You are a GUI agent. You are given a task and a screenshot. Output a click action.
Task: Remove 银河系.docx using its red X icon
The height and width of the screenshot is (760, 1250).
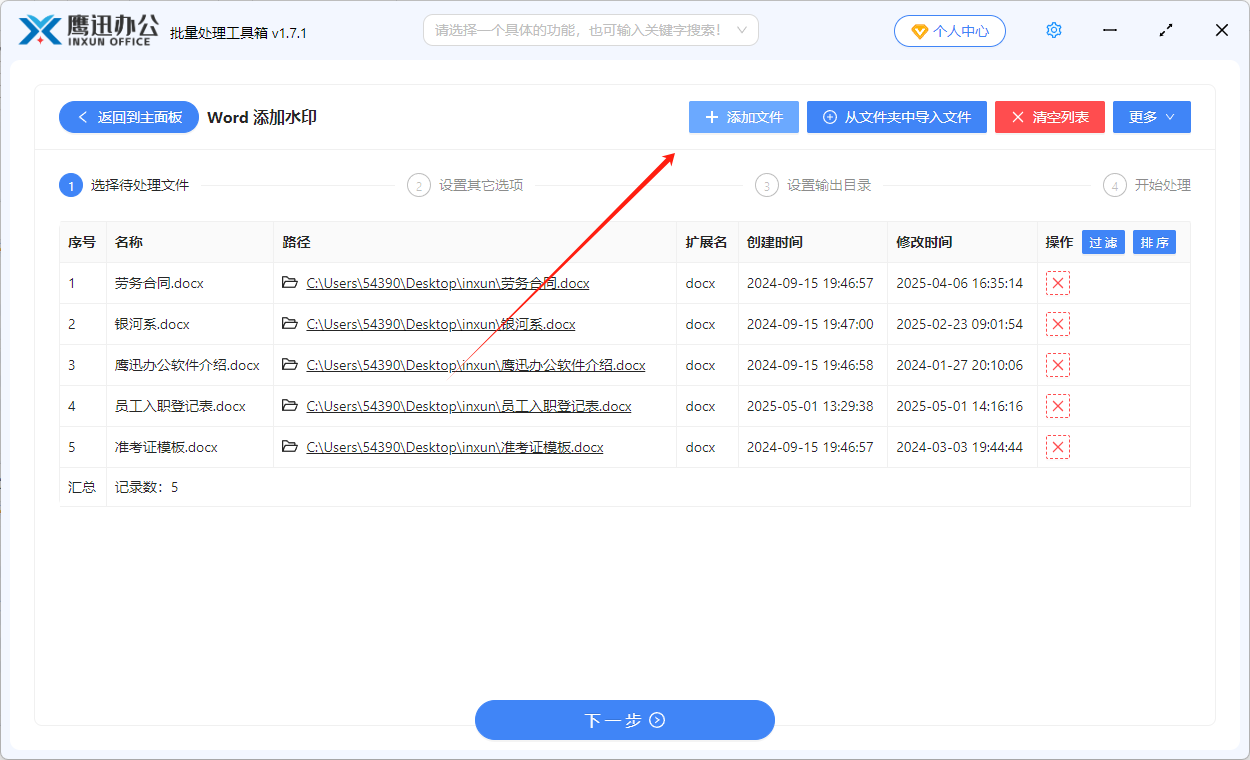(x=1058, y=324)
